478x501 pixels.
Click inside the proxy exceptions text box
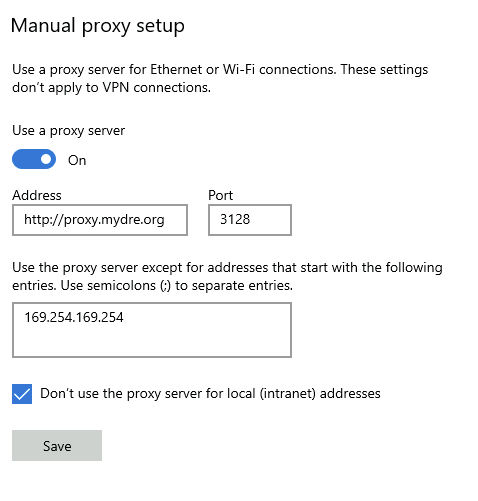coord(152,330)
